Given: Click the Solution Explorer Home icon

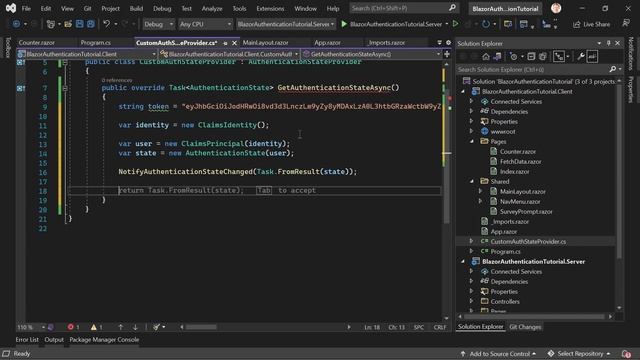Looking at the screenshot, I should tap(486, 56).
